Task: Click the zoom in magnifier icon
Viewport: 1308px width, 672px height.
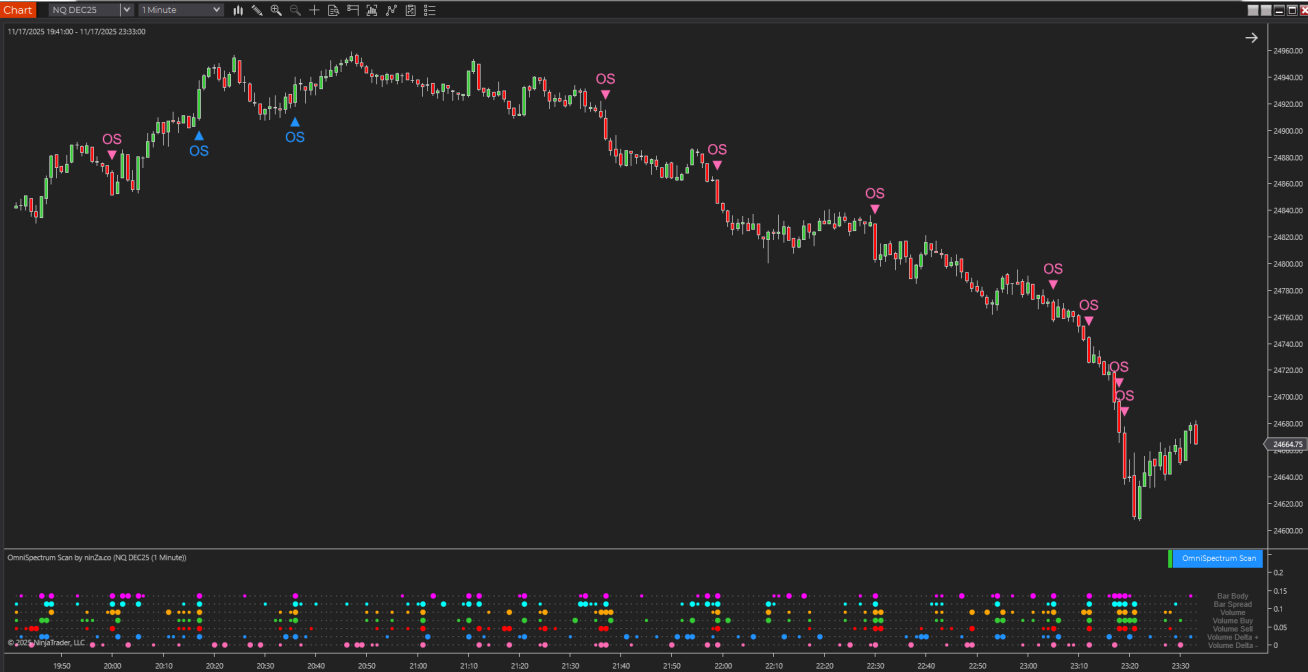Action: [x=276, y=10]
